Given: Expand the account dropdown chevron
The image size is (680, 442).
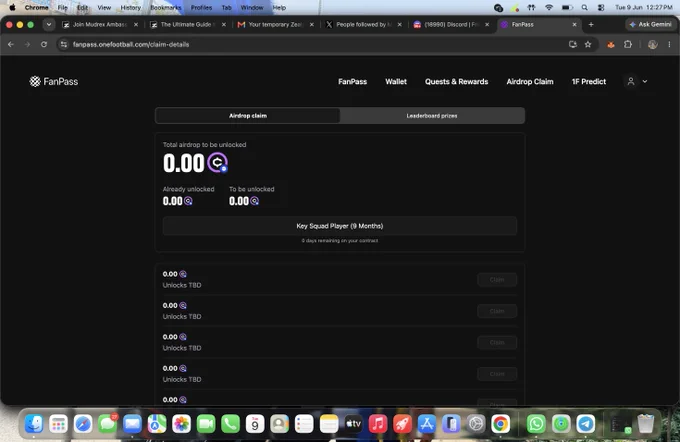Looking at the screenshot, I should point(645,82).
